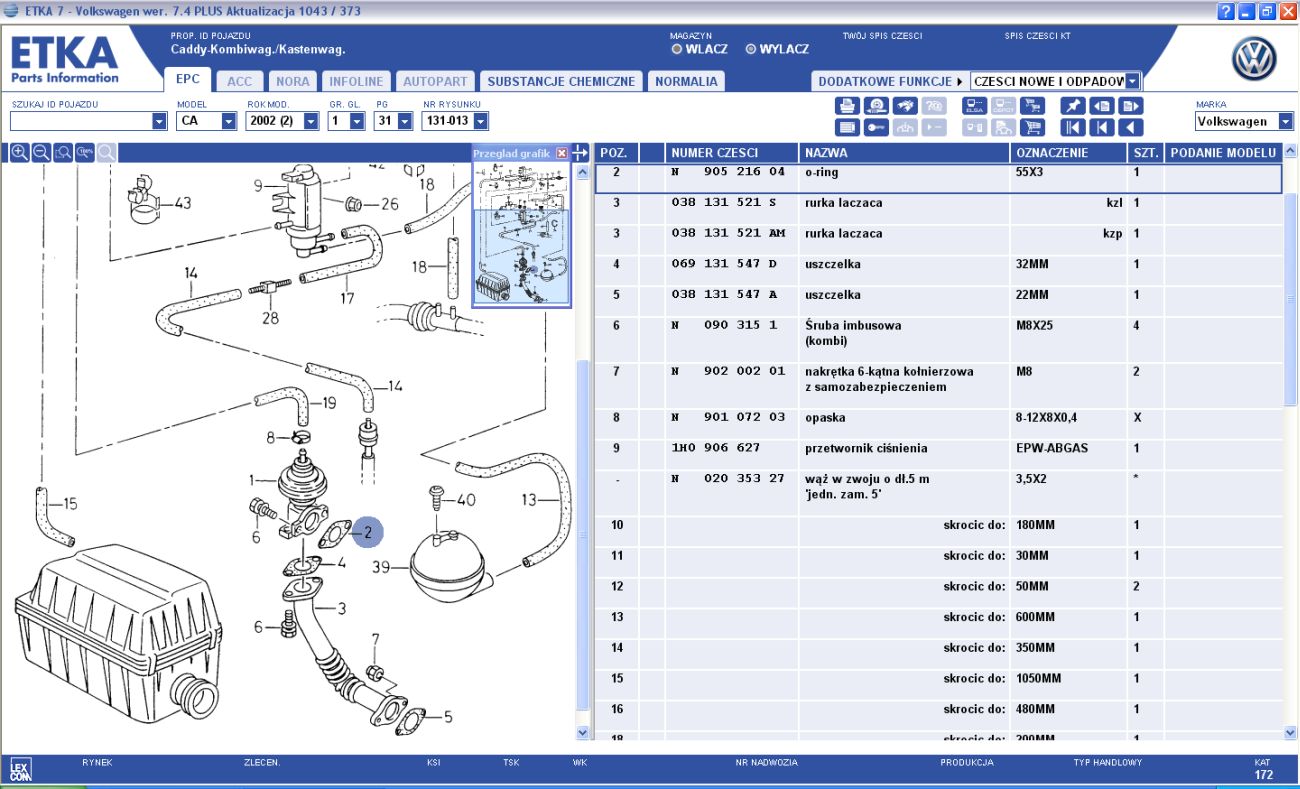This screenshot has height=789, width=1300.
Task: Click the LexCom icon in status bar
Action: click(20, 769)
